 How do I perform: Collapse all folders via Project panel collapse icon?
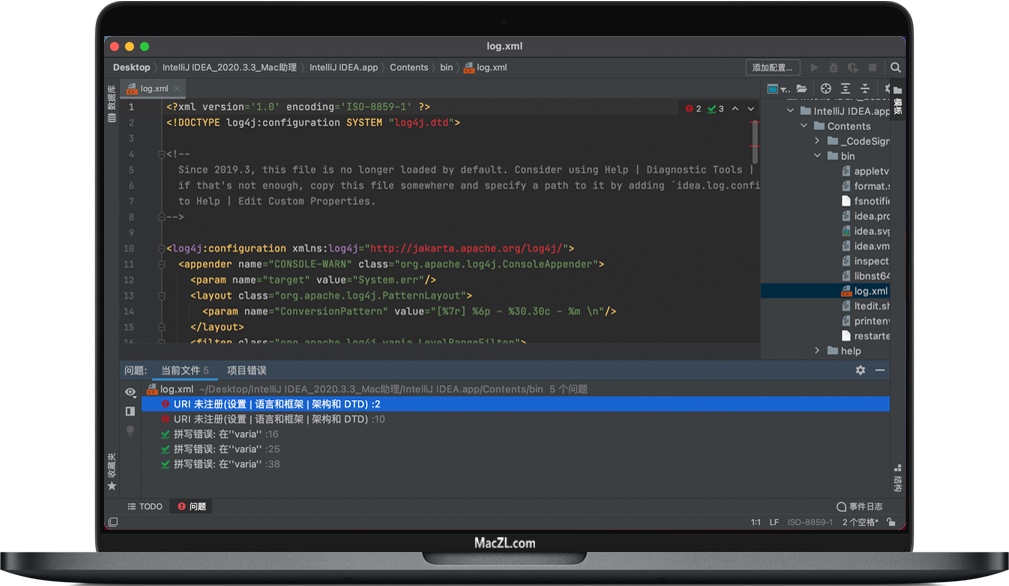coord(866,88)
